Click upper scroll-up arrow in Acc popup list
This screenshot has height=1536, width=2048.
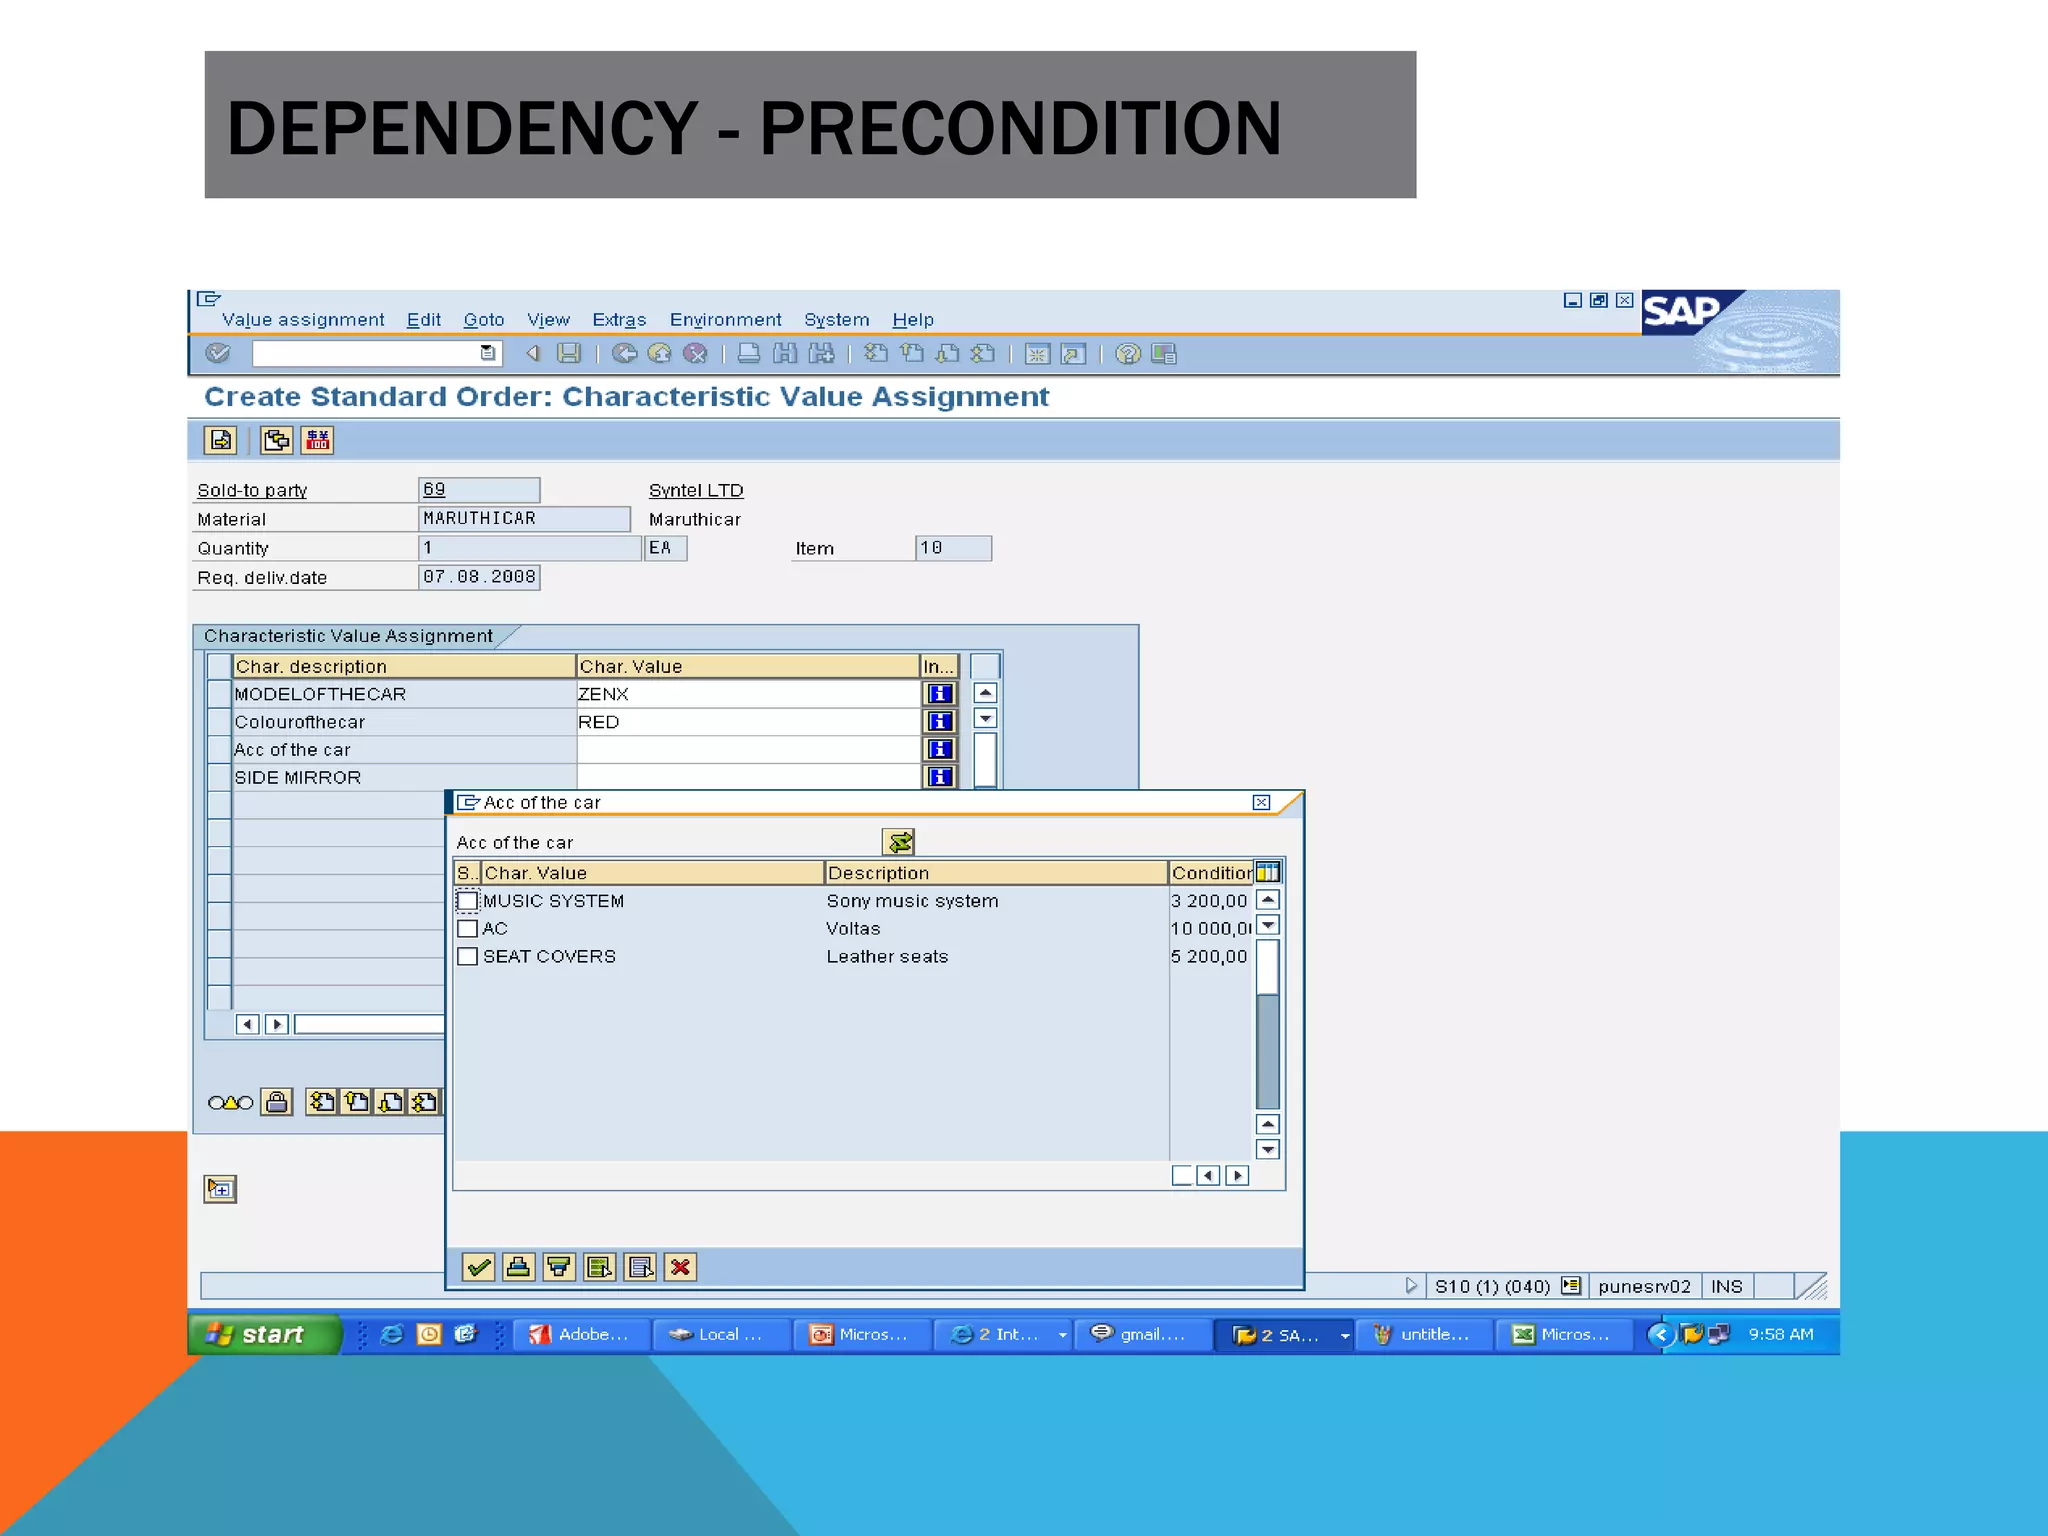pyautogui.click(x=1268, y=900)
